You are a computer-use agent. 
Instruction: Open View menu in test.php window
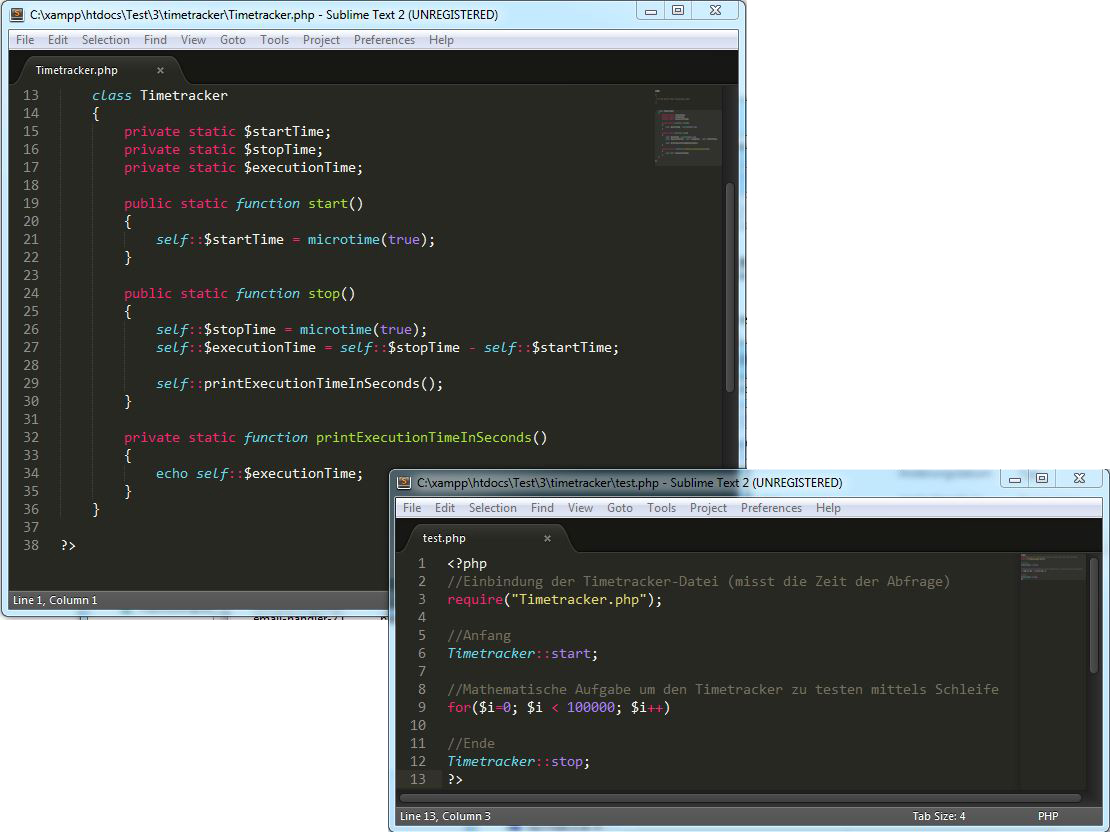(580, 508)
